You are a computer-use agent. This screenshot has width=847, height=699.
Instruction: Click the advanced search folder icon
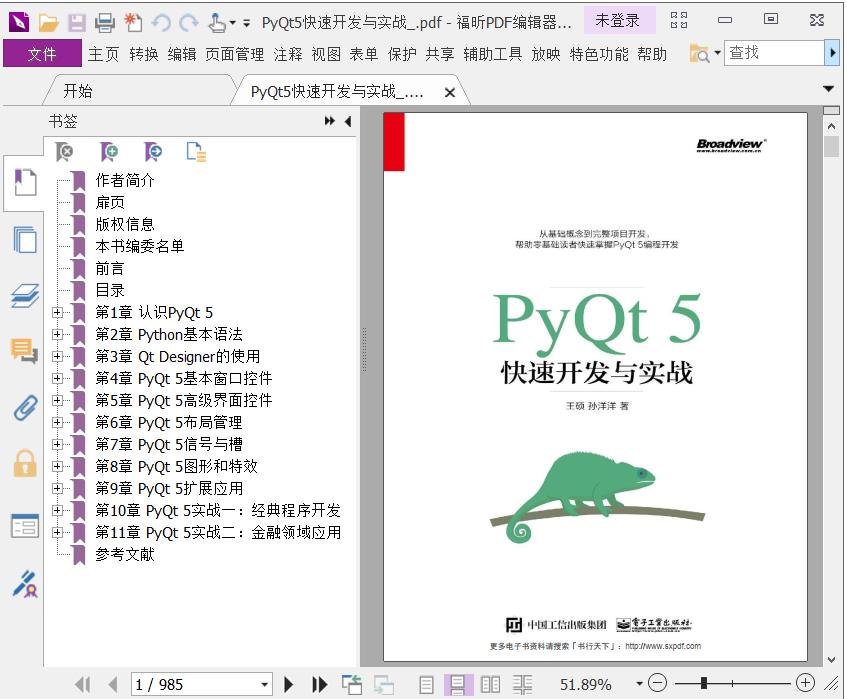click(700, 53)
